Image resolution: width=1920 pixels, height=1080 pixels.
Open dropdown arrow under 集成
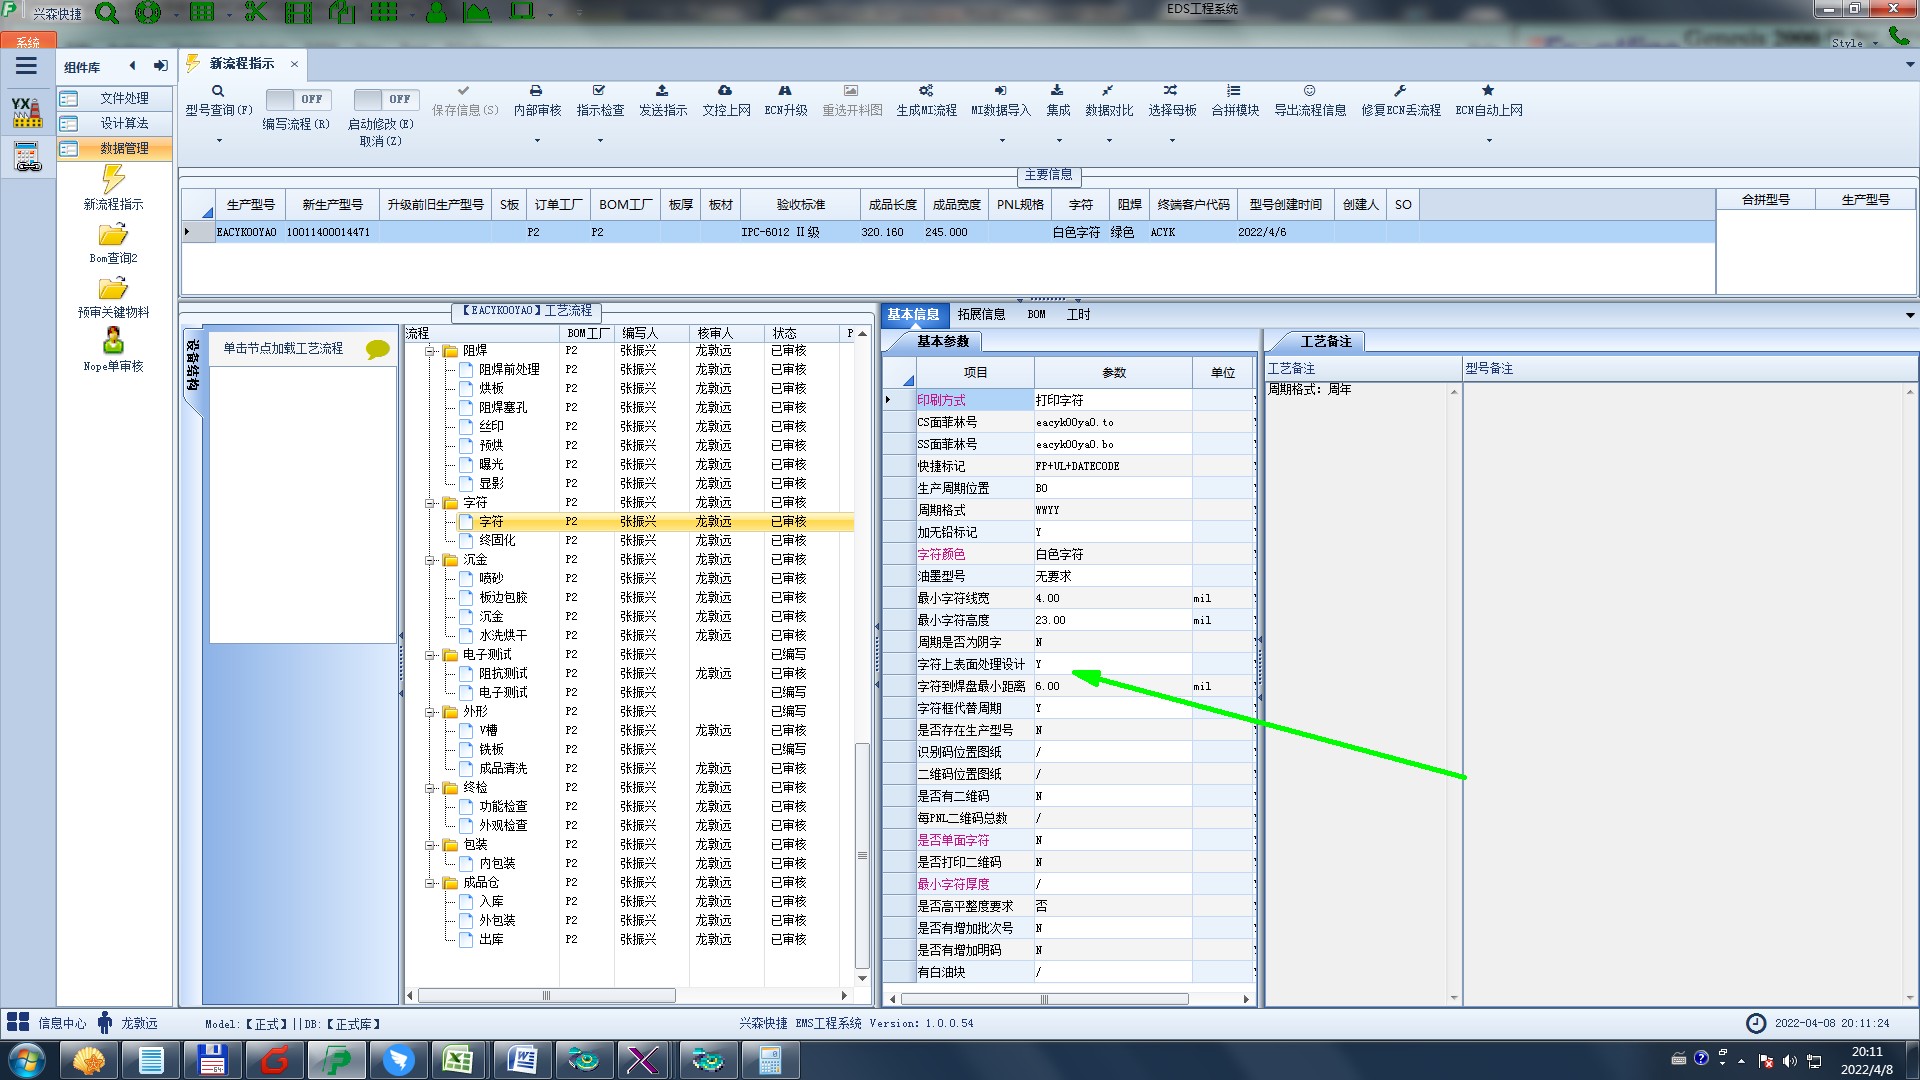(1058, 140)
